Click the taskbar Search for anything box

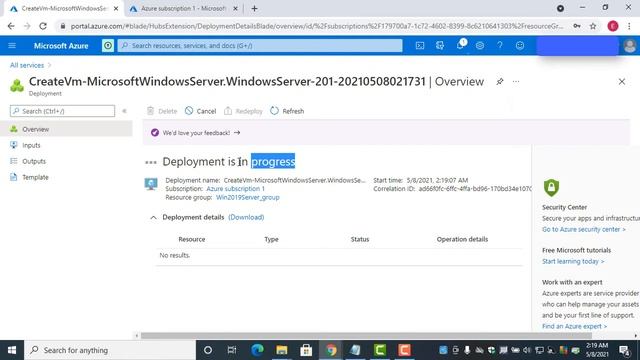110,350
